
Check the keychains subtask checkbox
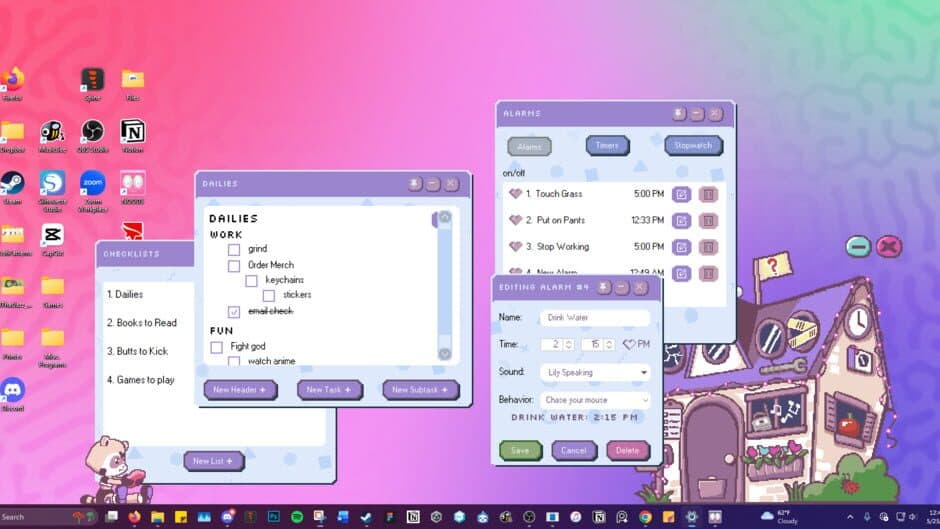tap(251, 280)
